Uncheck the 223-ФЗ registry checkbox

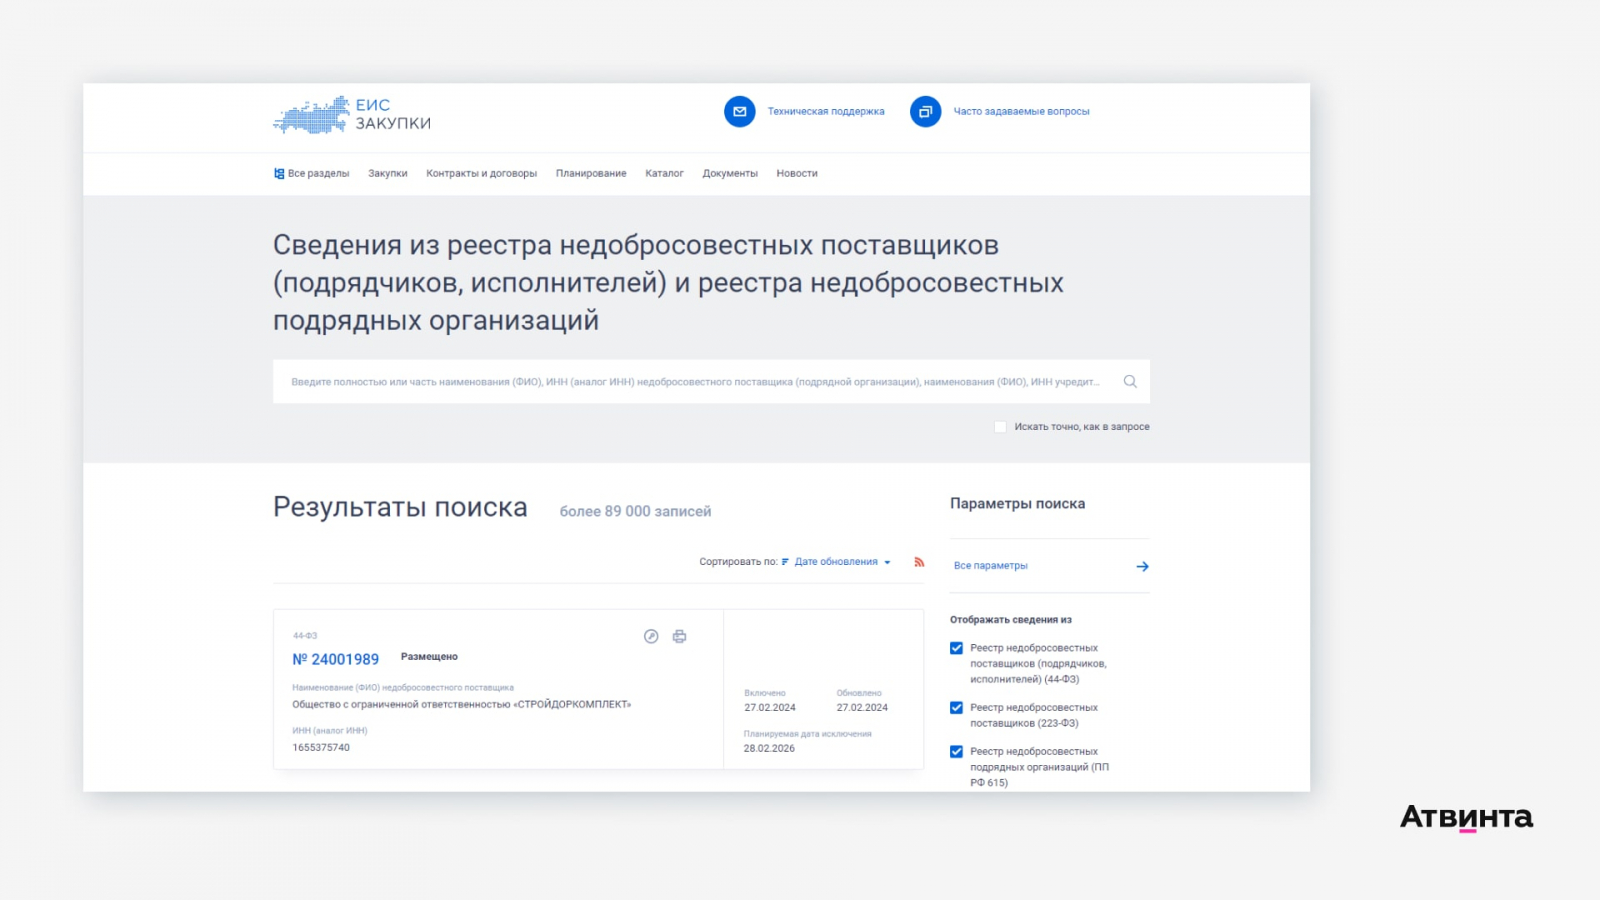point(956,708)
